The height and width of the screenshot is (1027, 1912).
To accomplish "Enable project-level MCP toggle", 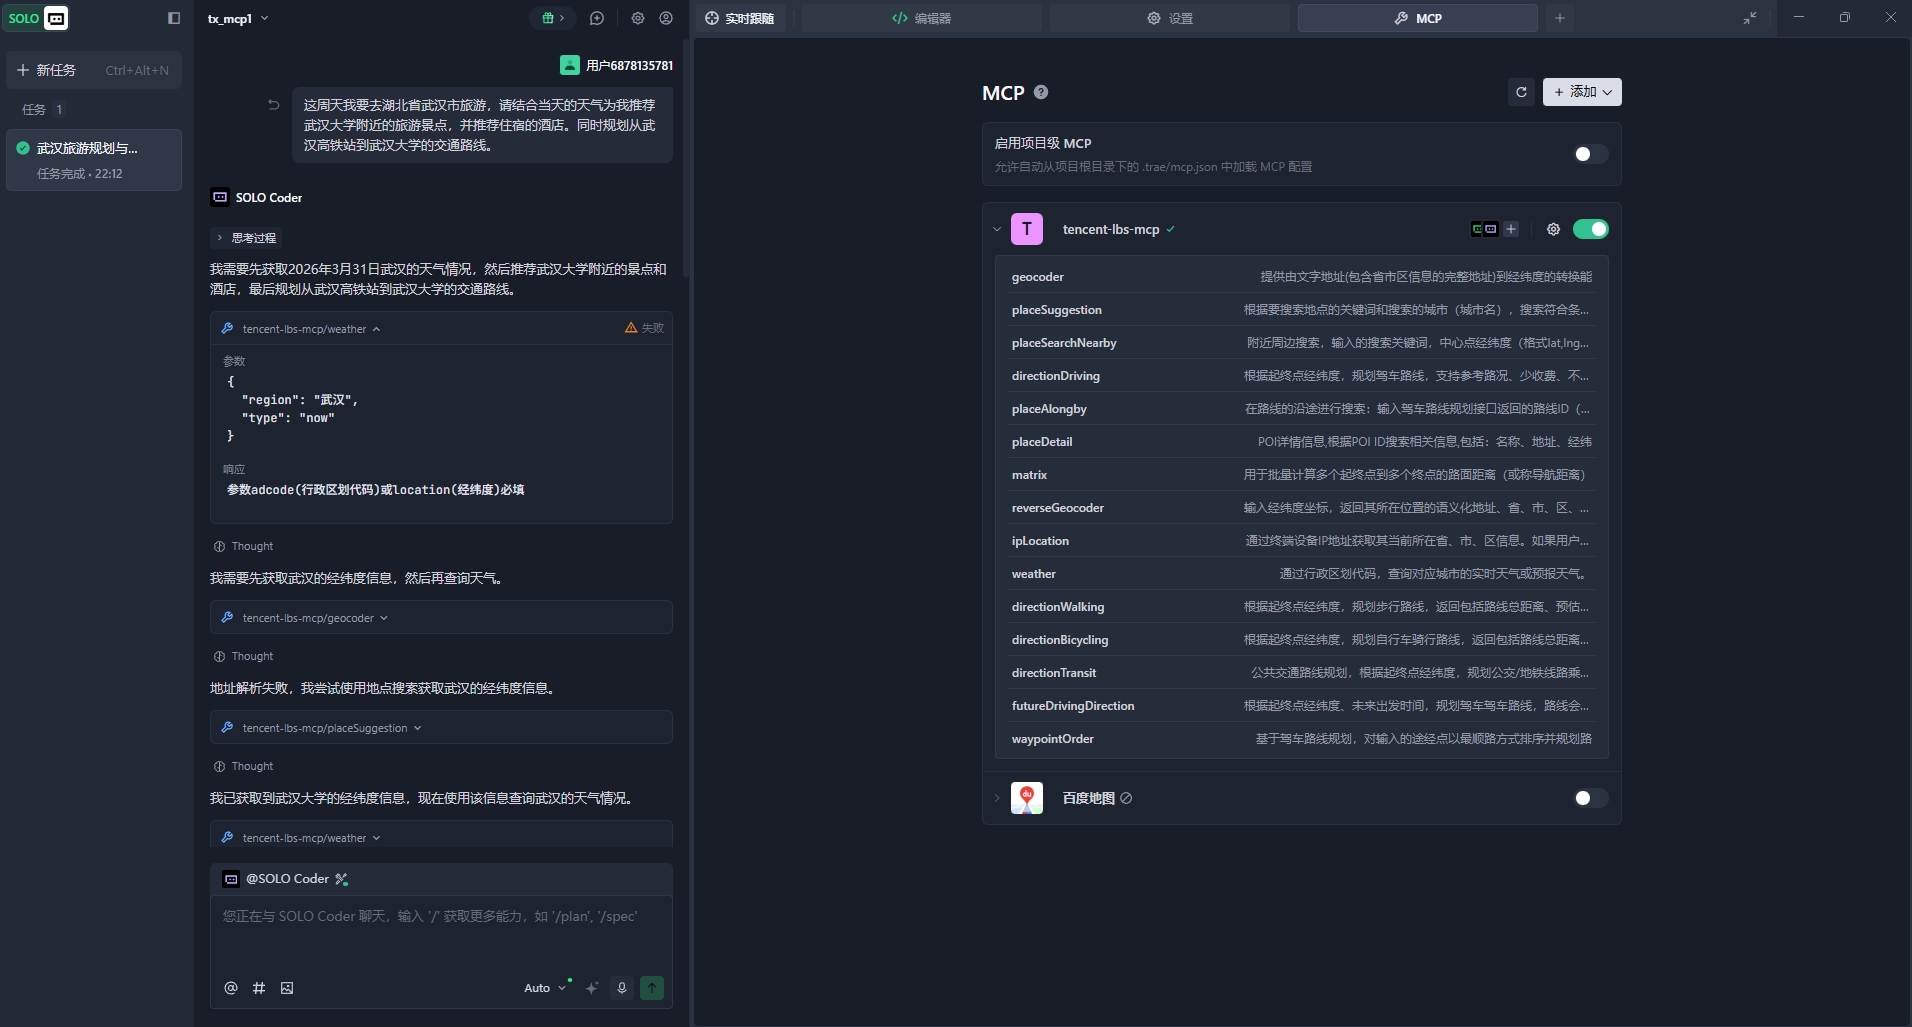I will [1590, 154].
